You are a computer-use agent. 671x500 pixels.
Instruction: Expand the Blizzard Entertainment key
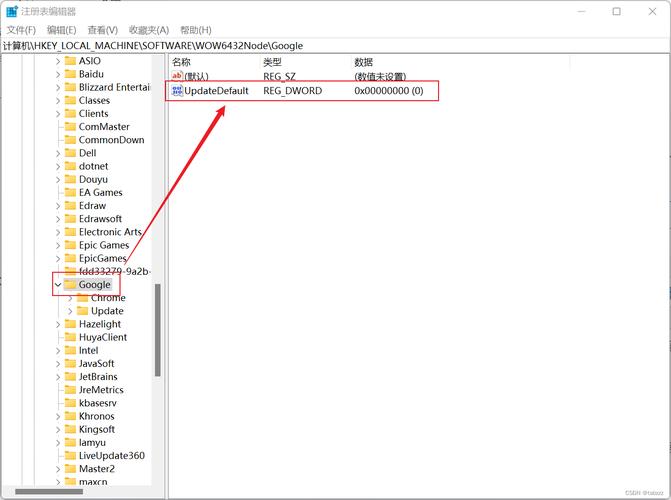(x=57, y=87)
